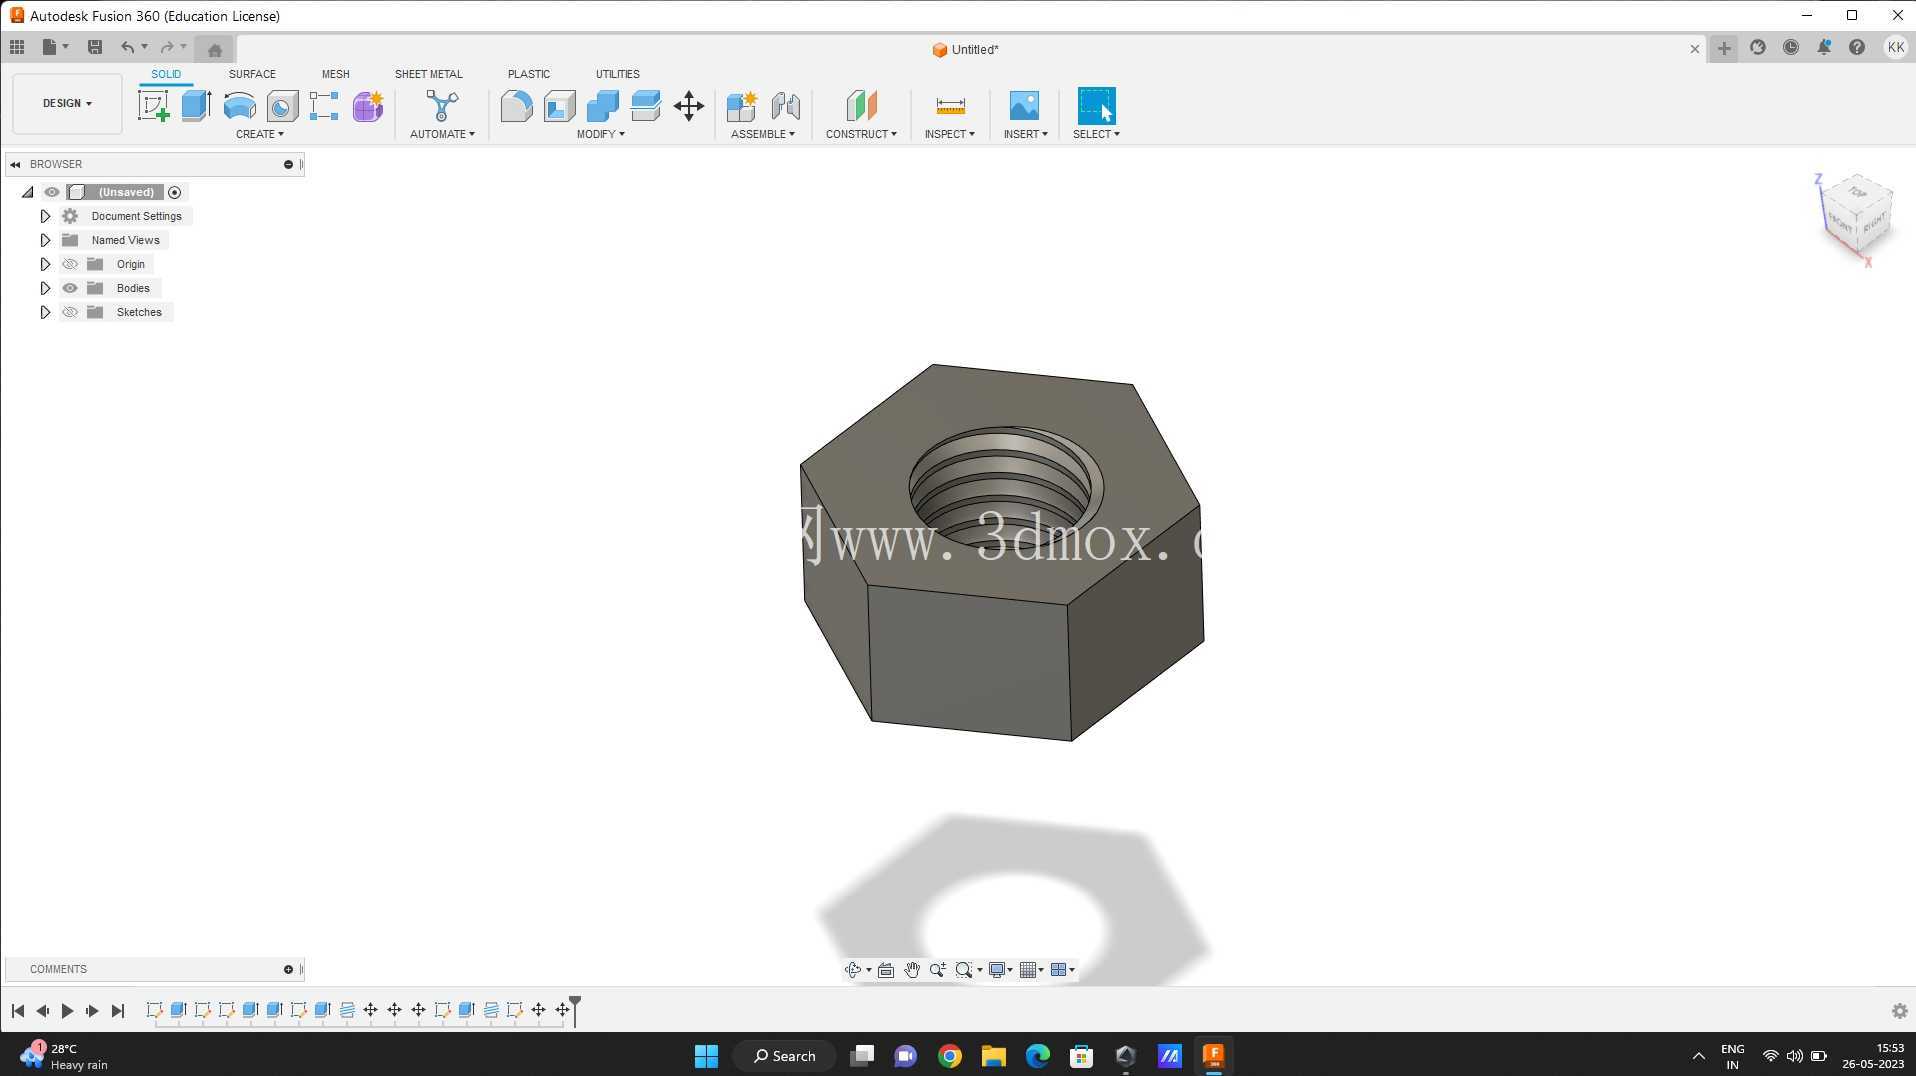Activate the Move/Copy tool
Image resolution: width=1916 pixels, height=1076 pixels.
click(x=689, y=106)
